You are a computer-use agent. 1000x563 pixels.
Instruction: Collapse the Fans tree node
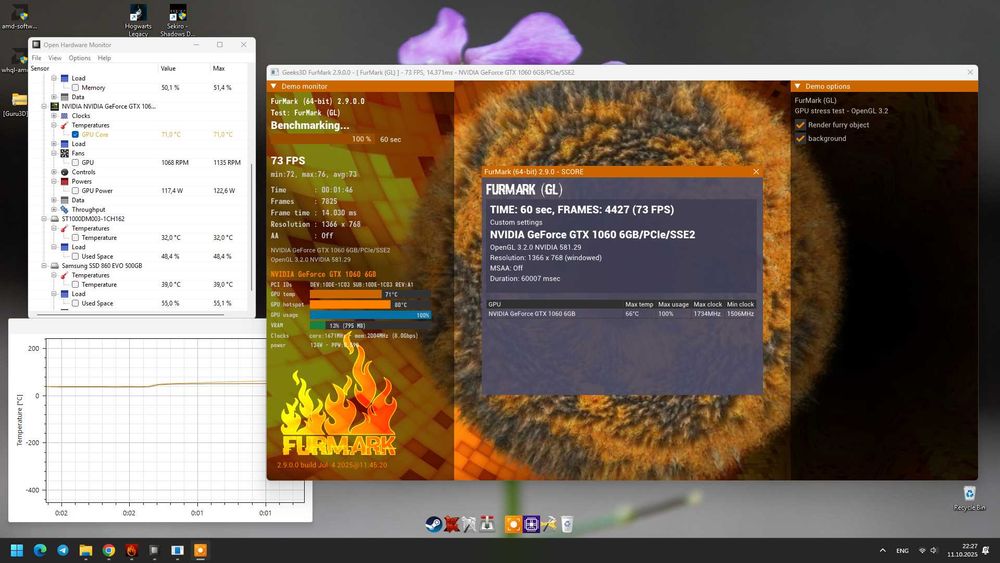pyautogui.click(x=54, y=153)
